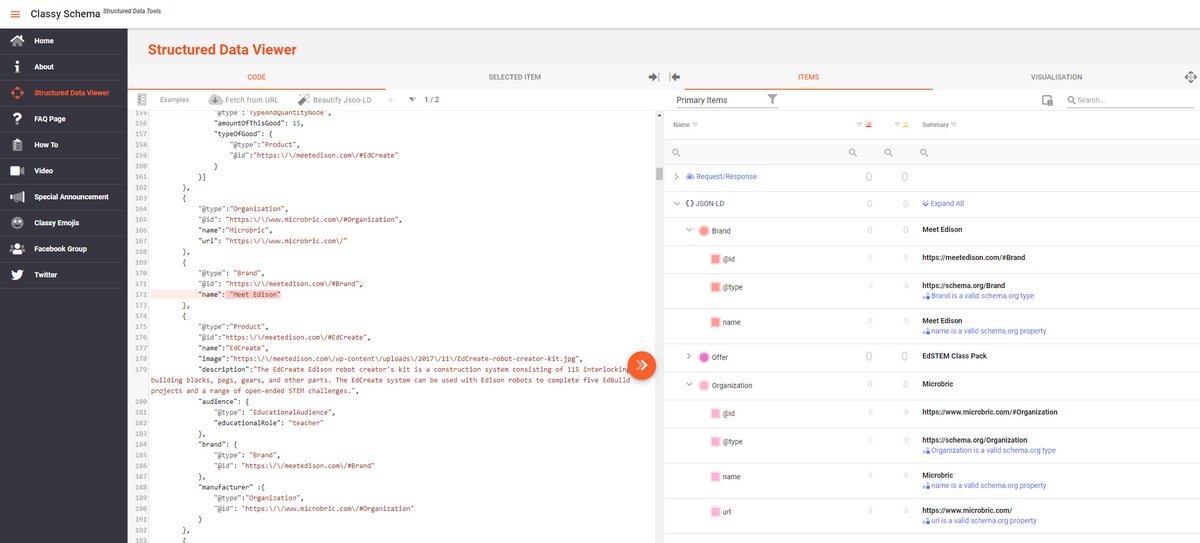Click the Twitter bird icon
Image resolution: width=1200 pixels, height=543 pixels.
[17, 275]
